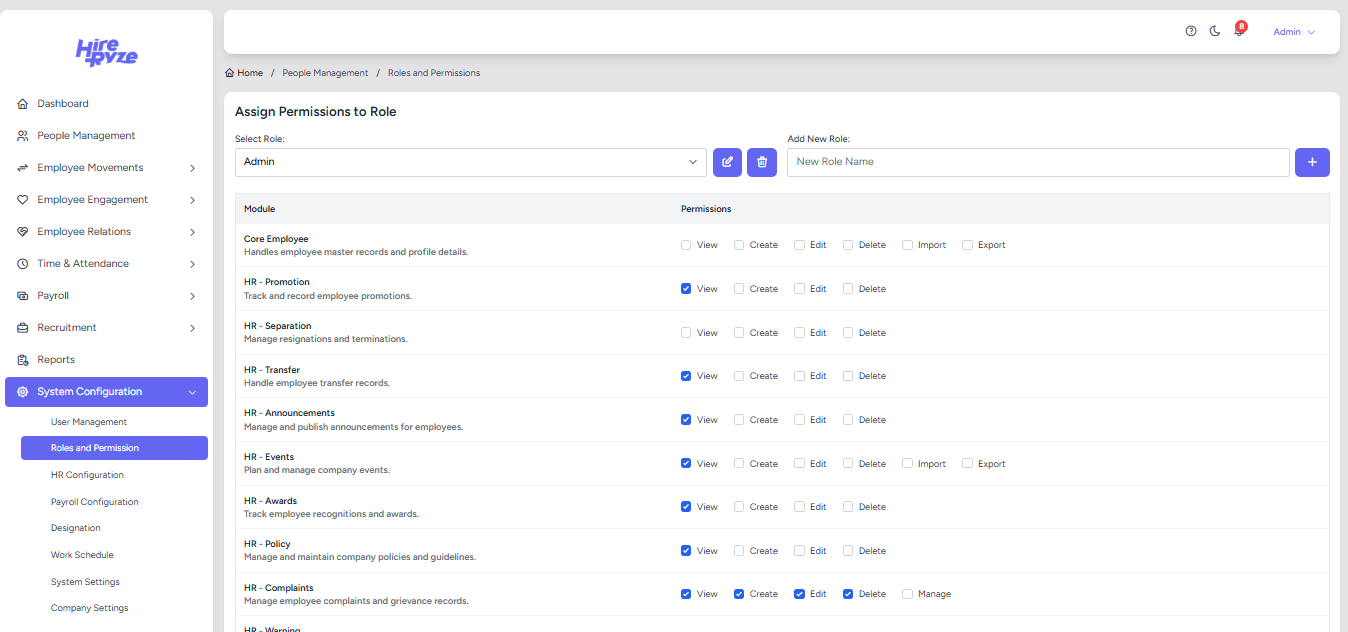
Task: Open Company Settings sidebar link
Action: point(89,608)
